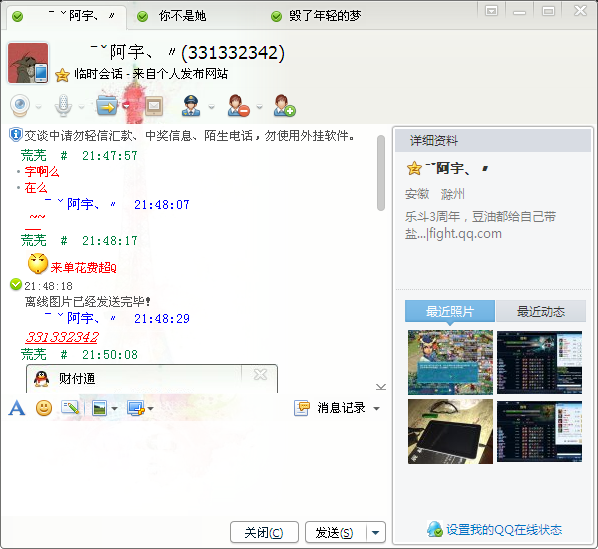598x549 pixels.
Task: Click the send picture icon
Action: click(x=100, y=408)
